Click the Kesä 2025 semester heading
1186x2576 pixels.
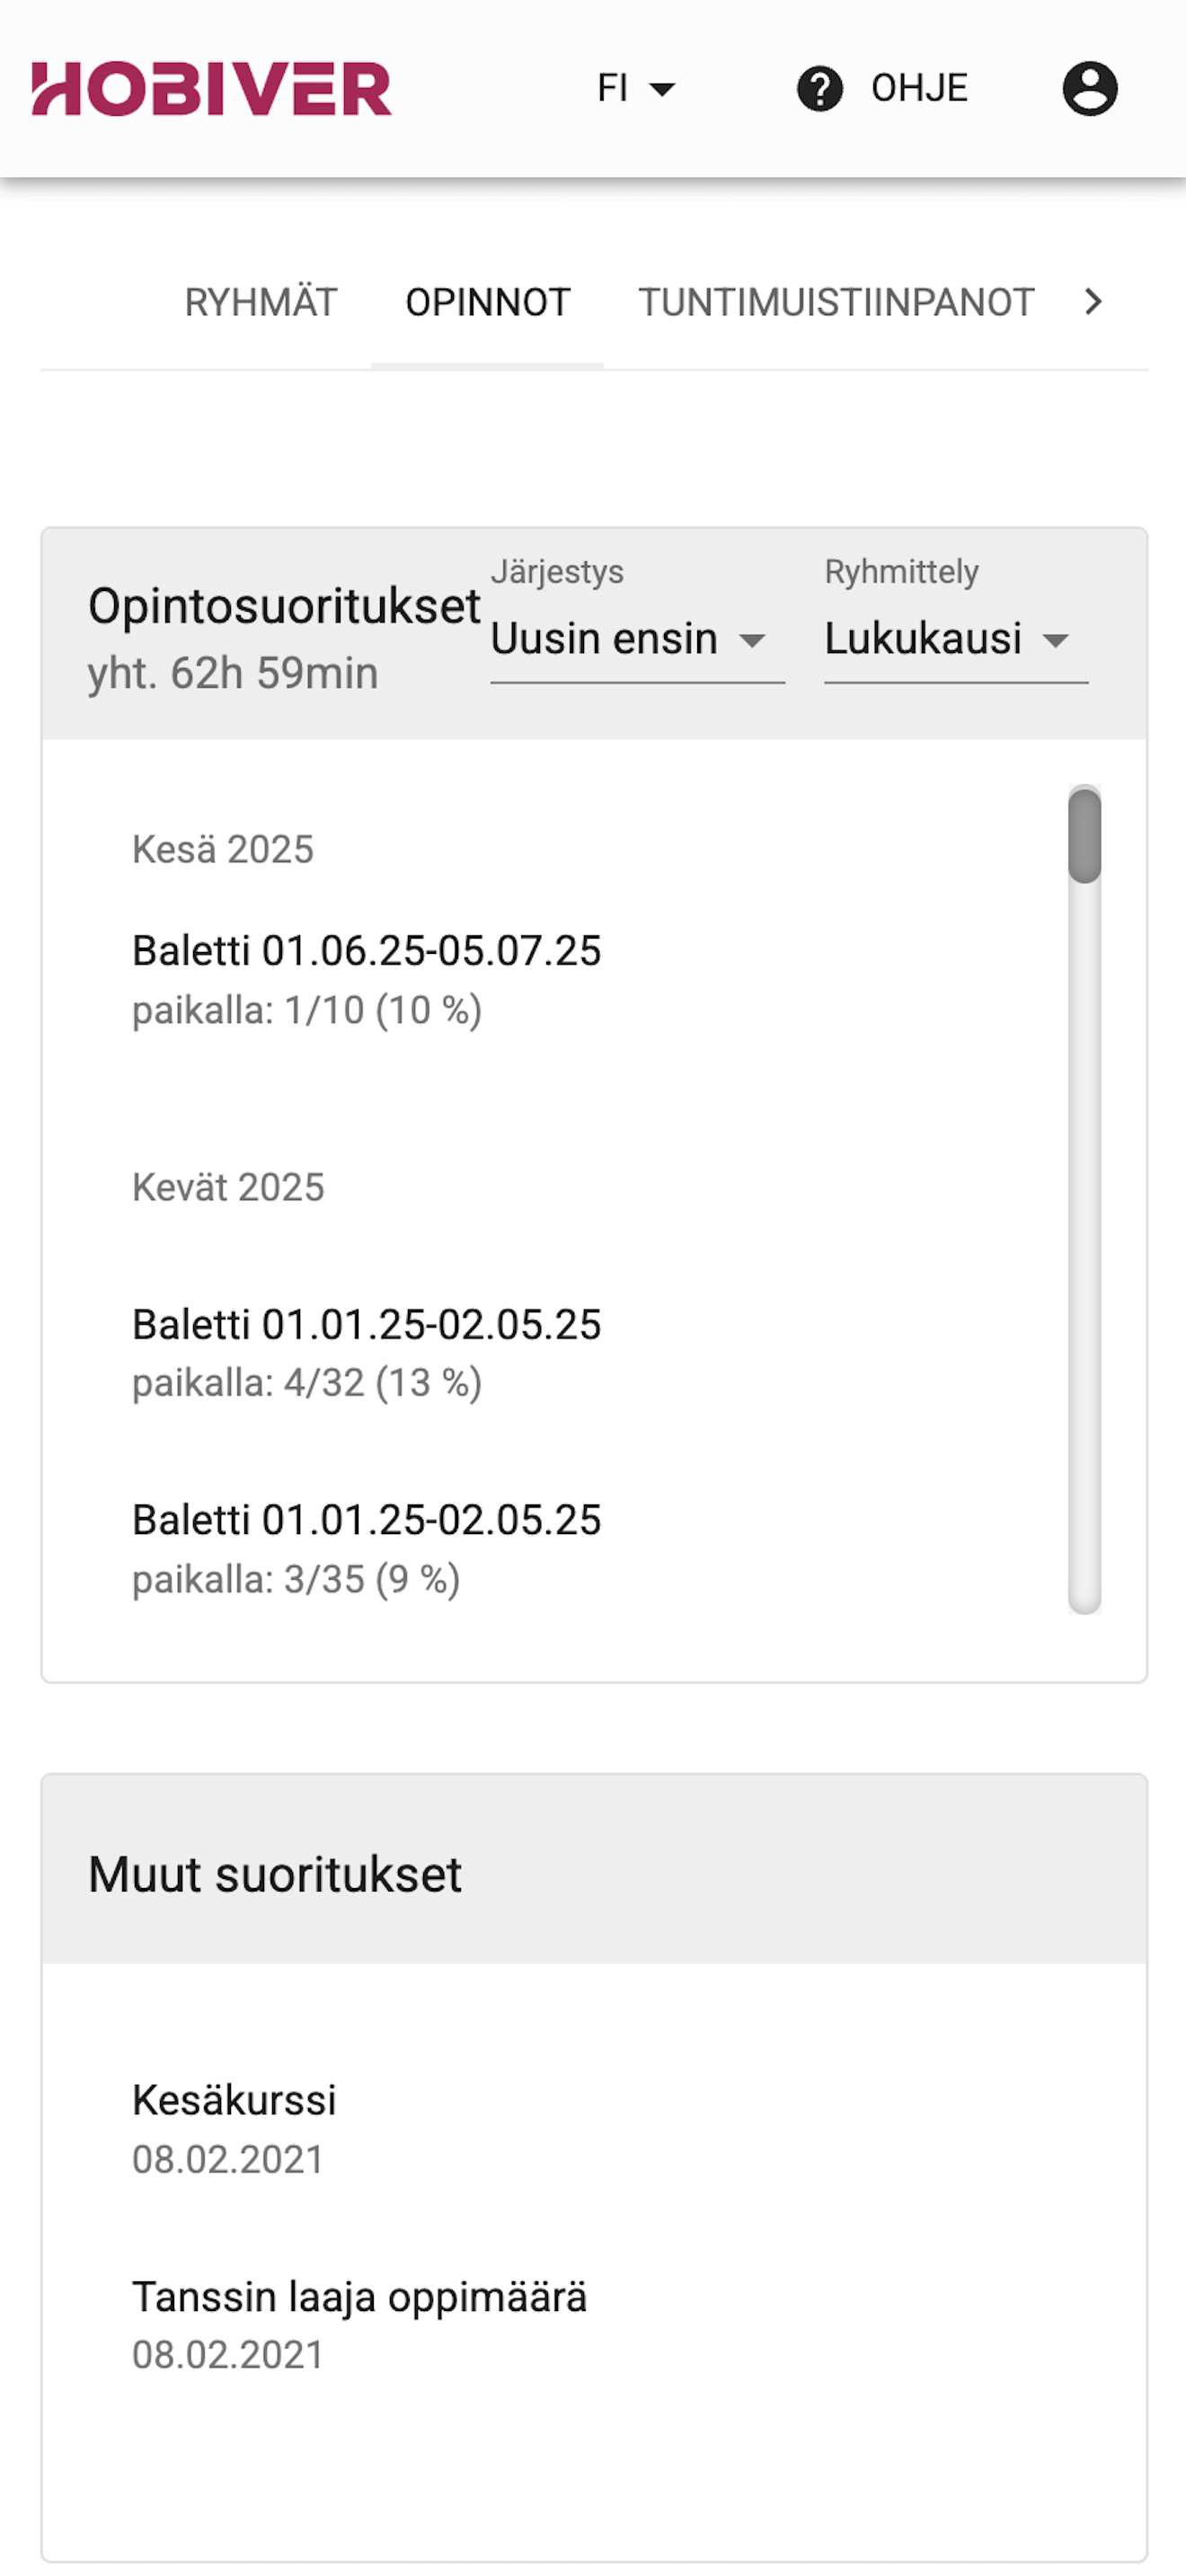pyautogui.click(x=223, y=849)
